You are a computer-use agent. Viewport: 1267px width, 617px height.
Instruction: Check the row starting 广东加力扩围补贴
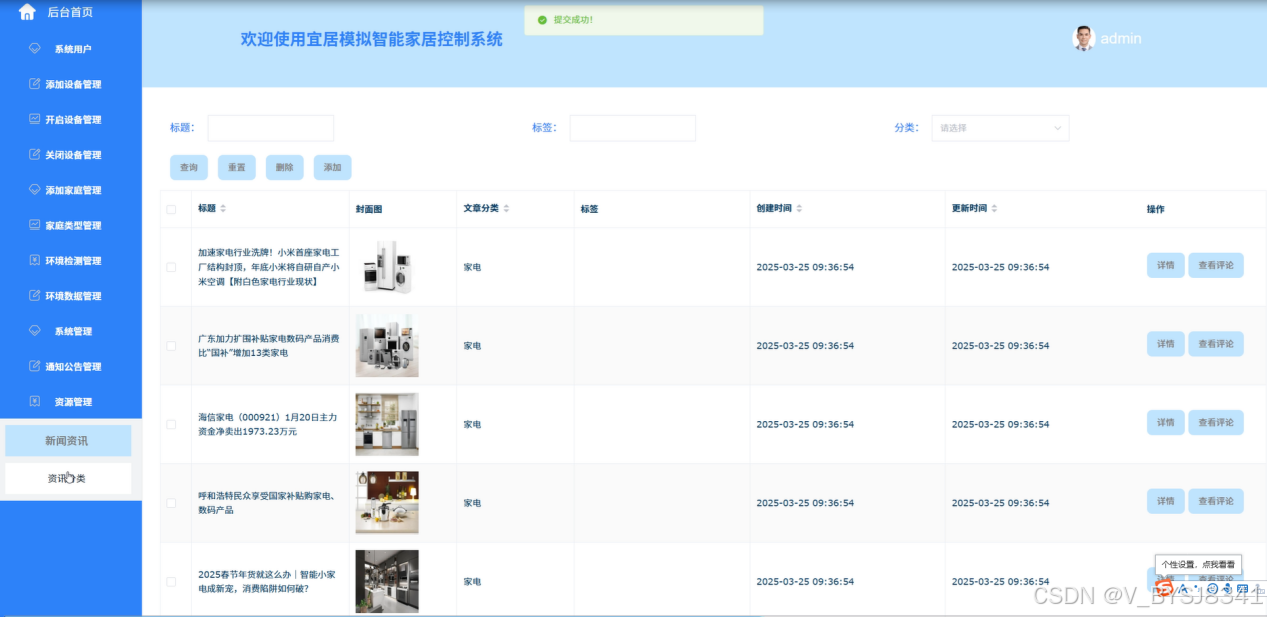point(171,346)
